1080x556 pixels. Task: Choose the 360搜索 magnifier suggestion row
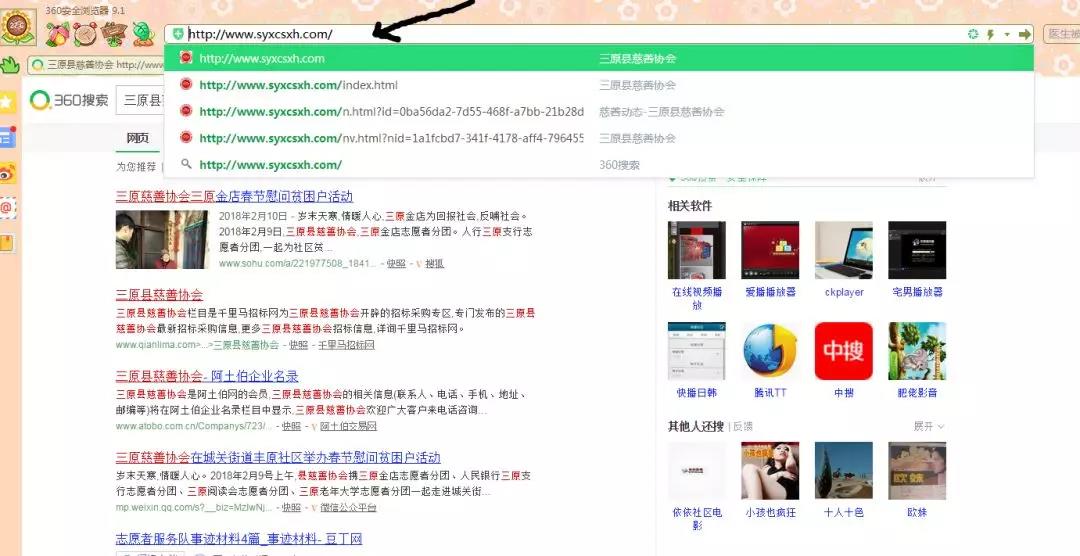point(599,165)
